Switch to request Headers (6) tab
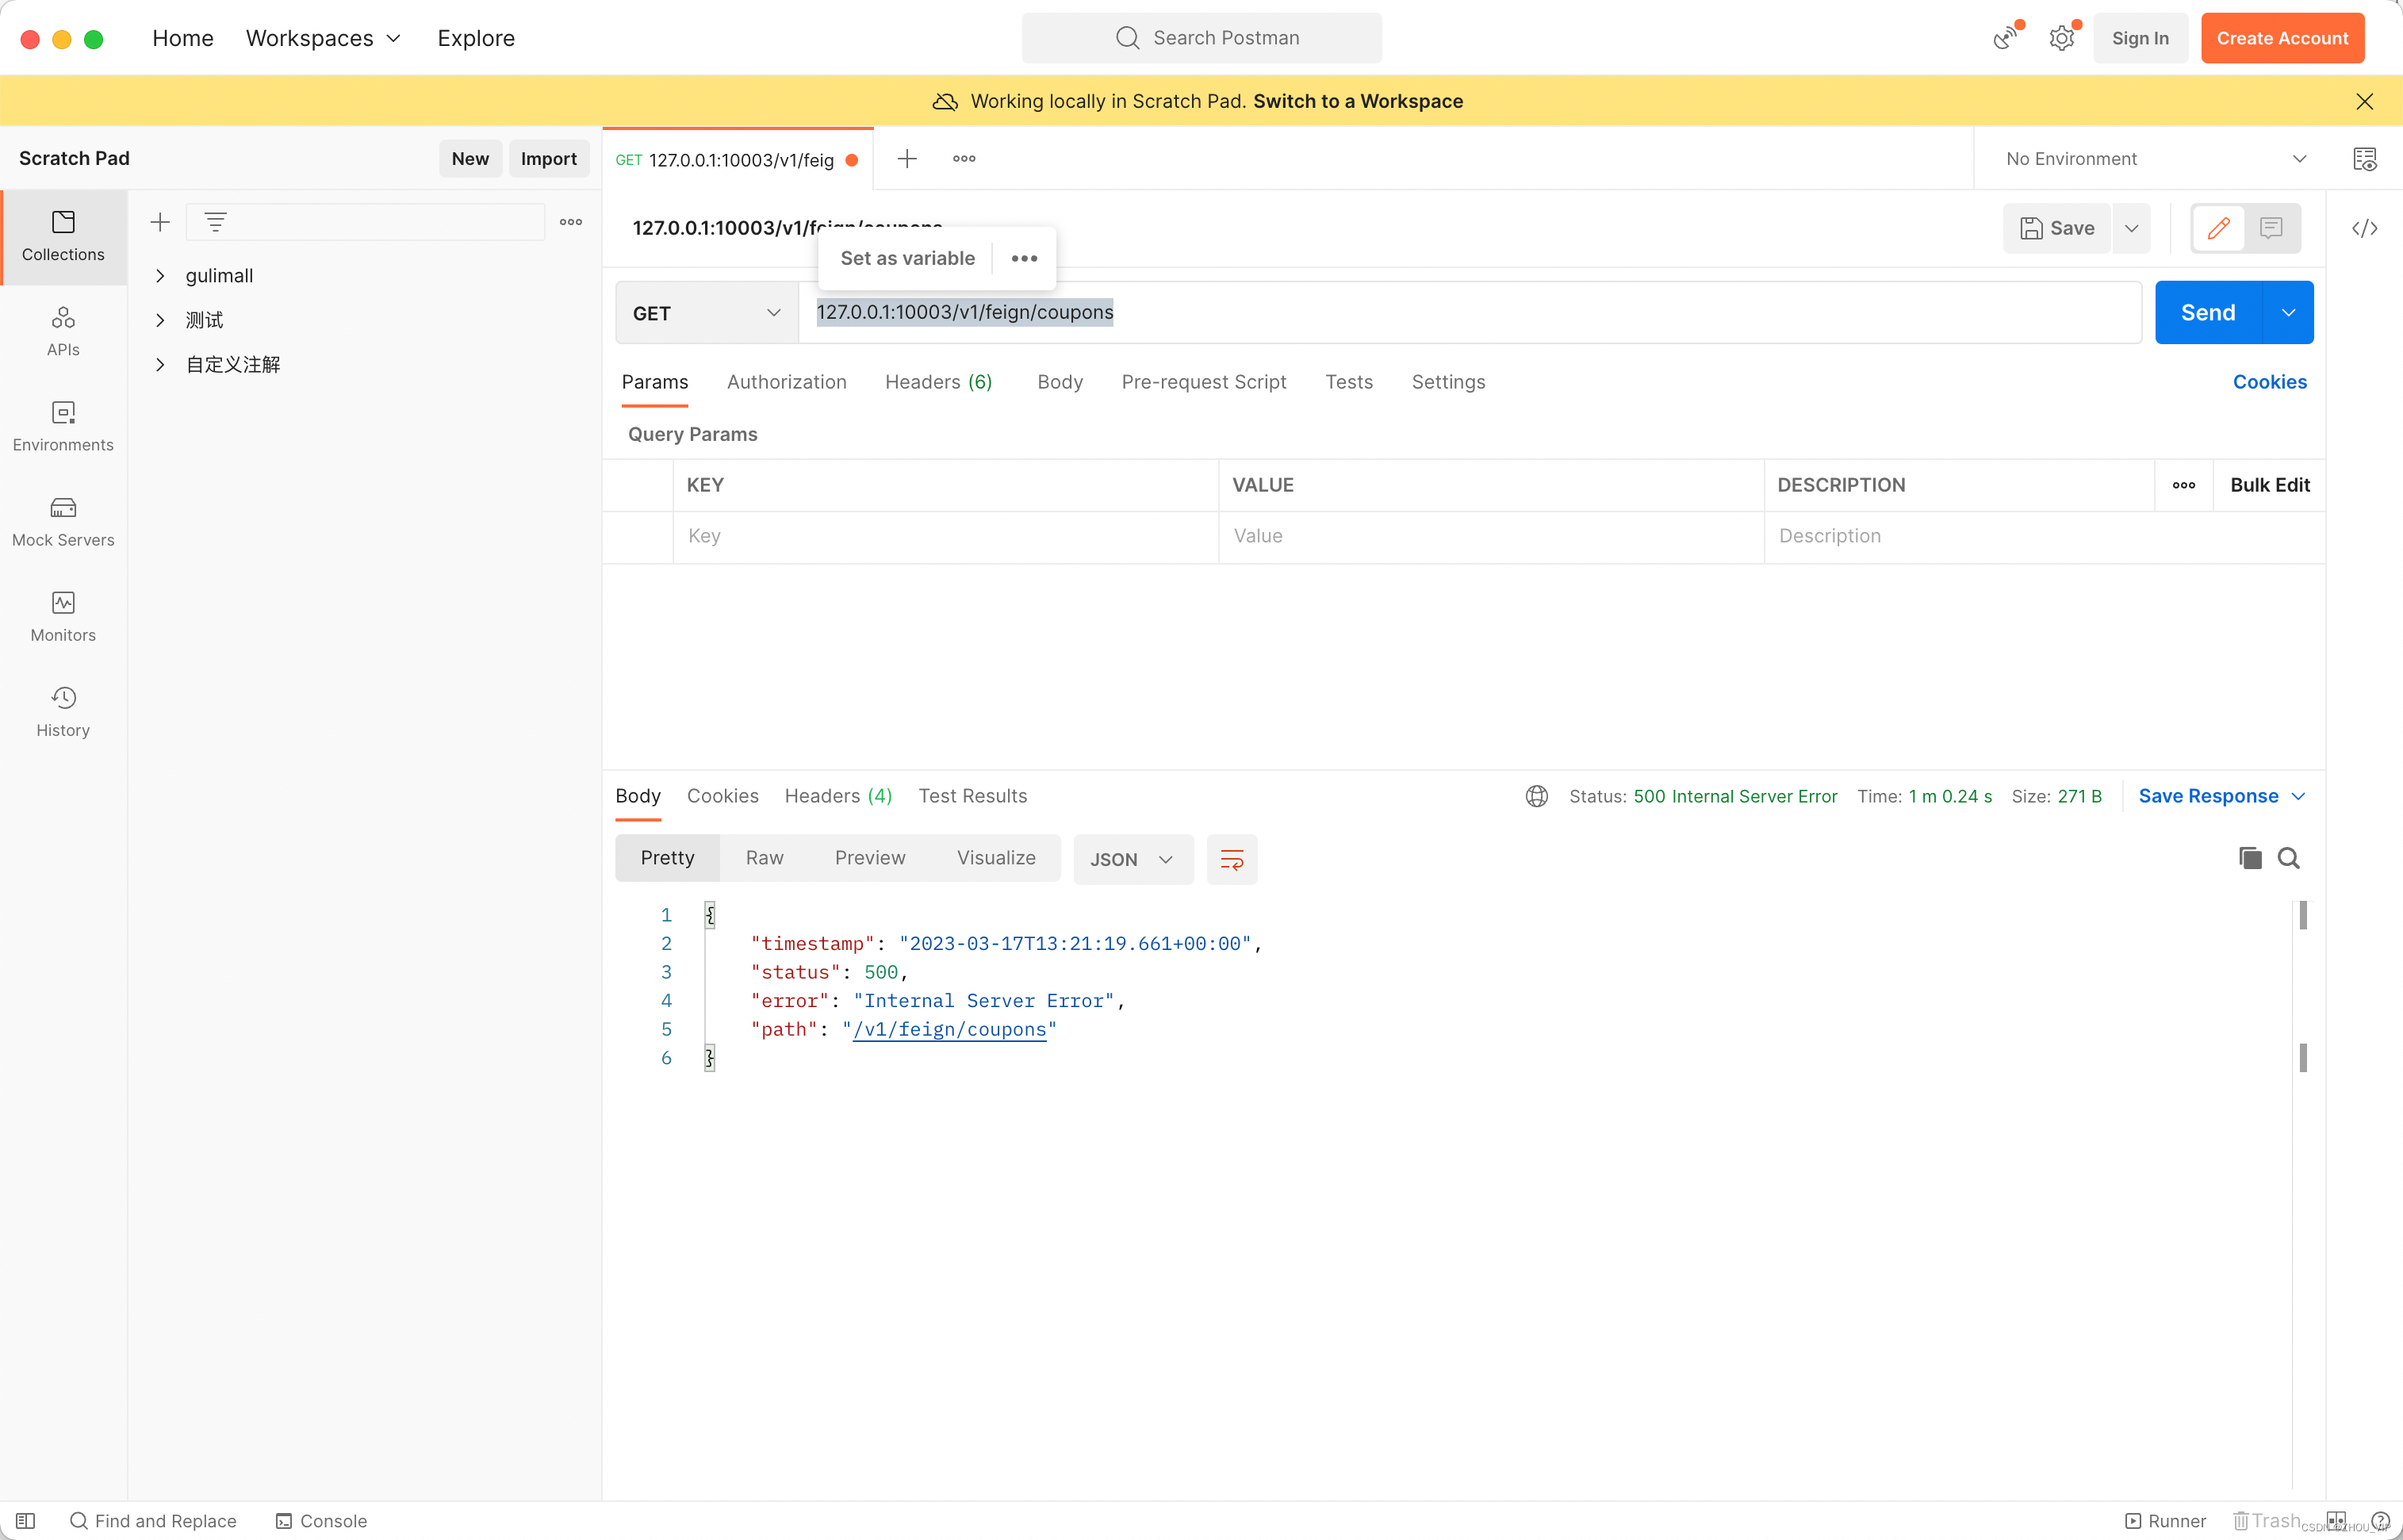The height and width of the screenshot is (1540, 2403). pos(938,382)
